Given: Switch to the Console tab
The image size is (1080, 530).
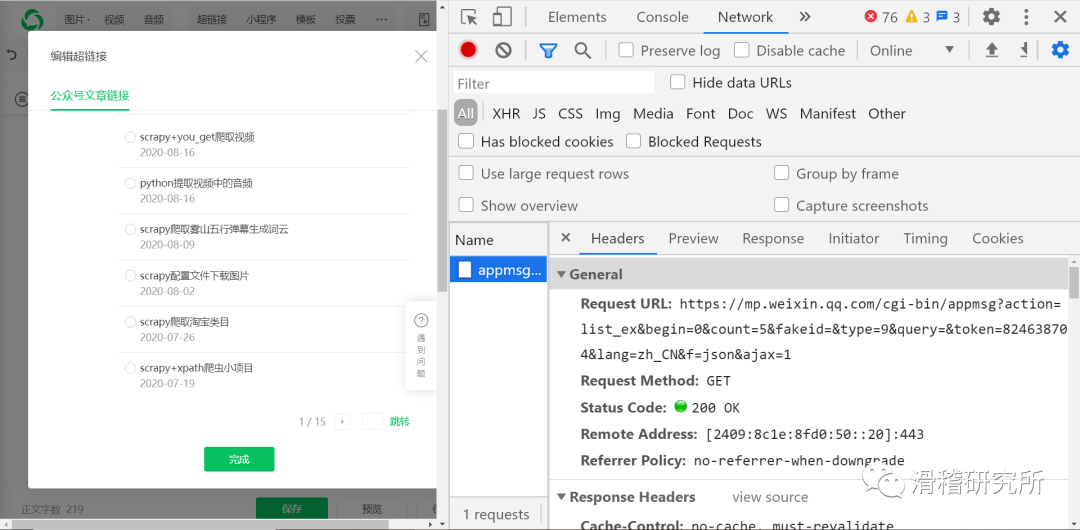Looking at the screenshot, I should [x=663, y=17].
